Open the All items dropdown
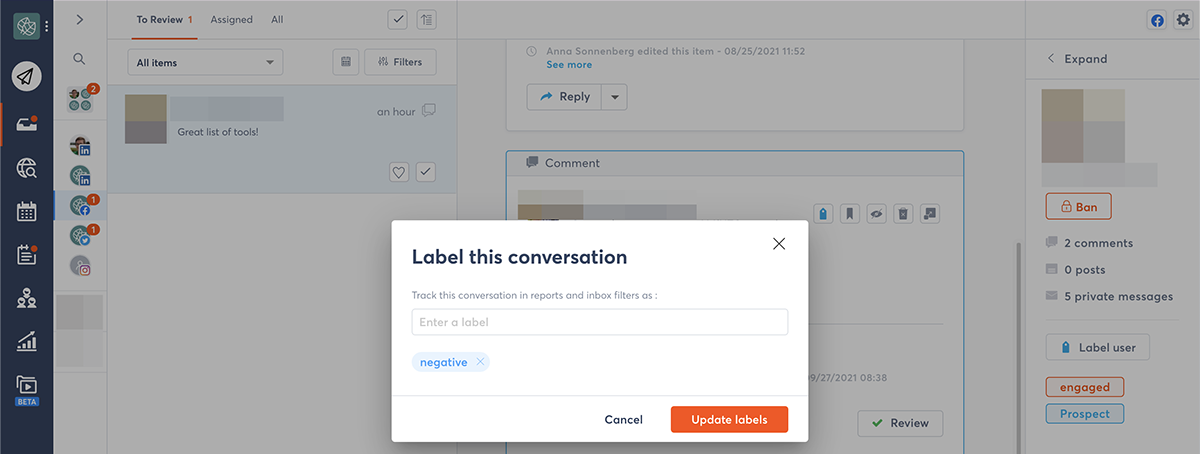 [205, 62]
